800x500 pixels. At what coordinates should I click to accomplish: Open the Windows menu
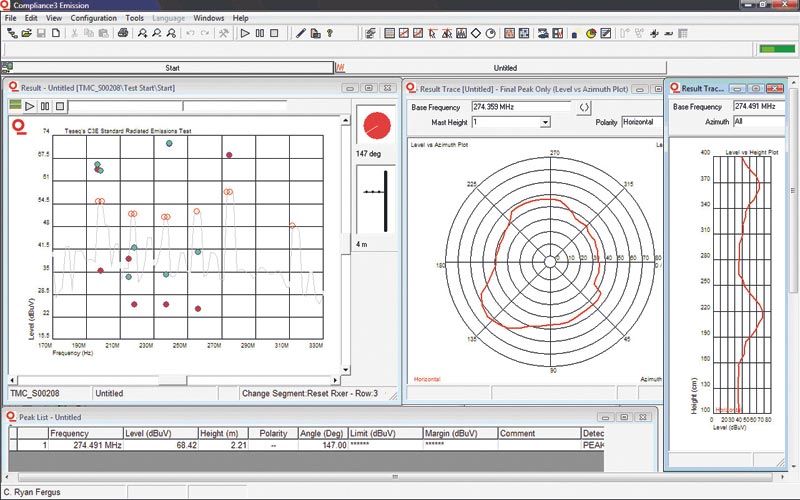(208, 18)
